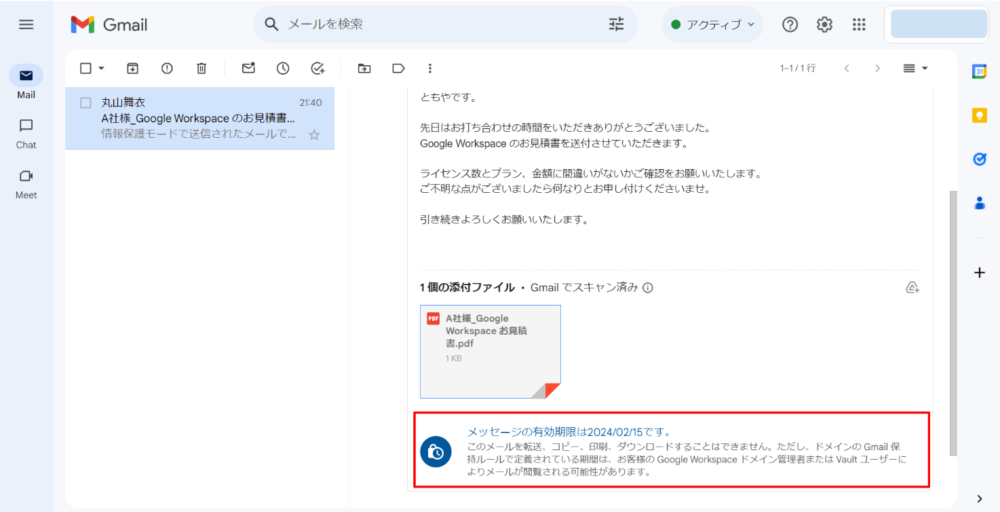This screenshot has width=1000, height=512.
Task: Tick the select-all checkbox in toolbar
Action: (85, 68)
